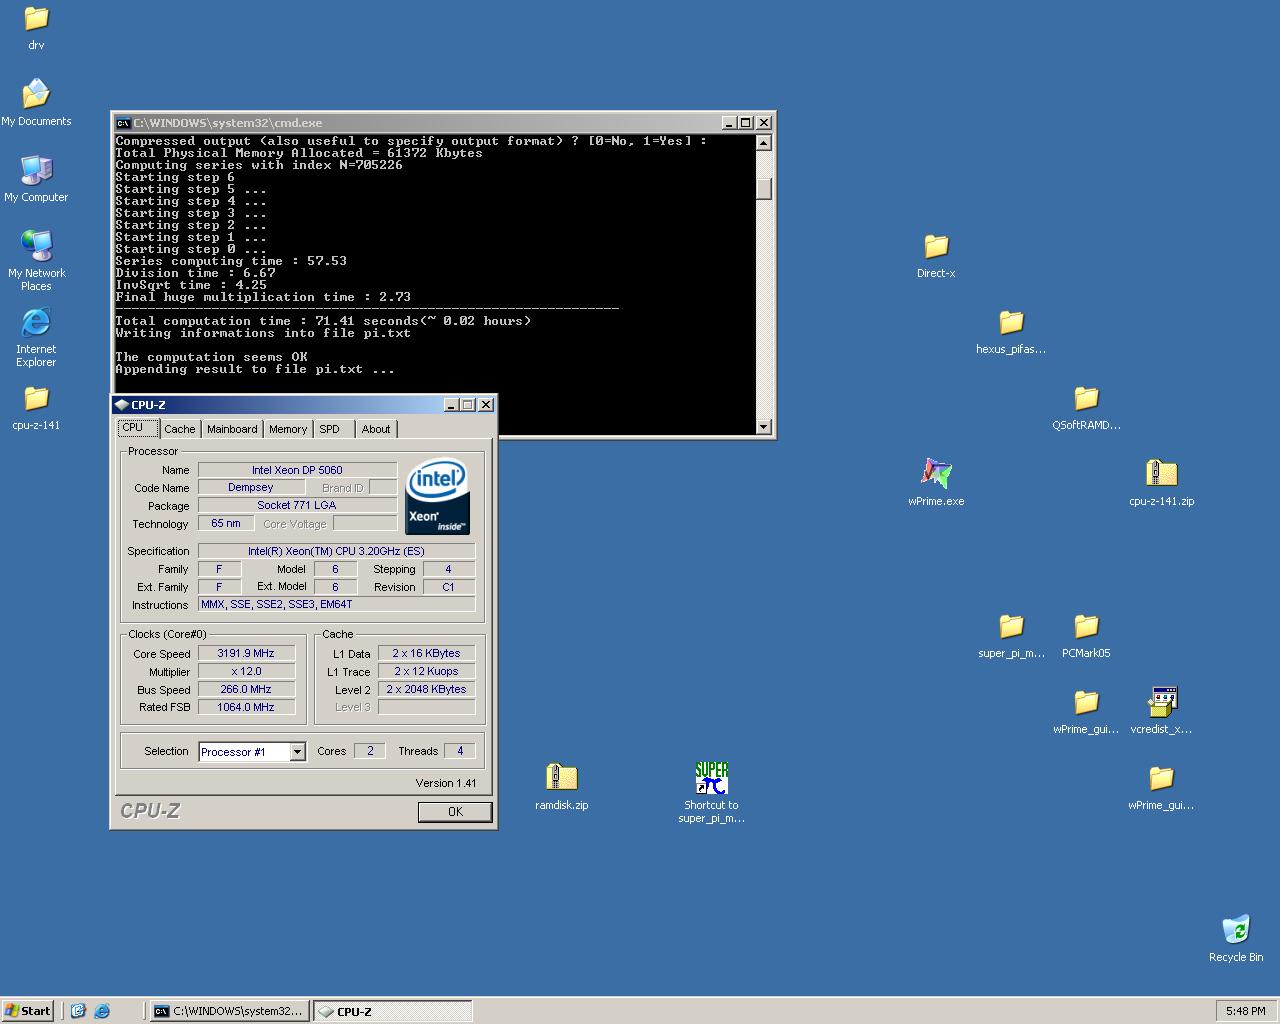Screen dimensions: 1280x1024
Task: Click the Instructions MMX SSE field
Action: coord(336,604)
